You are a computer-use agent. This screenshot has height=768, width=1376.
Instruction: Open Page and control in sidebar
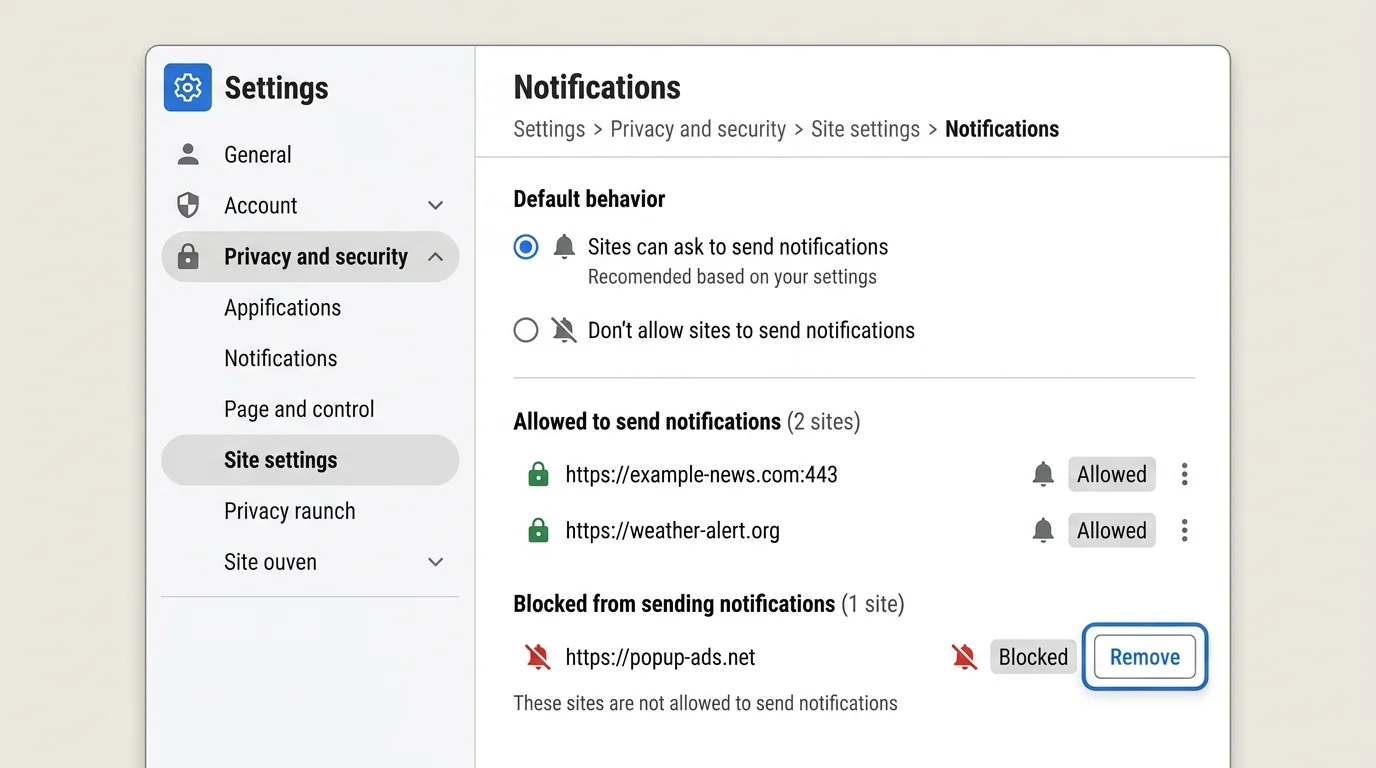coord(299,409)
